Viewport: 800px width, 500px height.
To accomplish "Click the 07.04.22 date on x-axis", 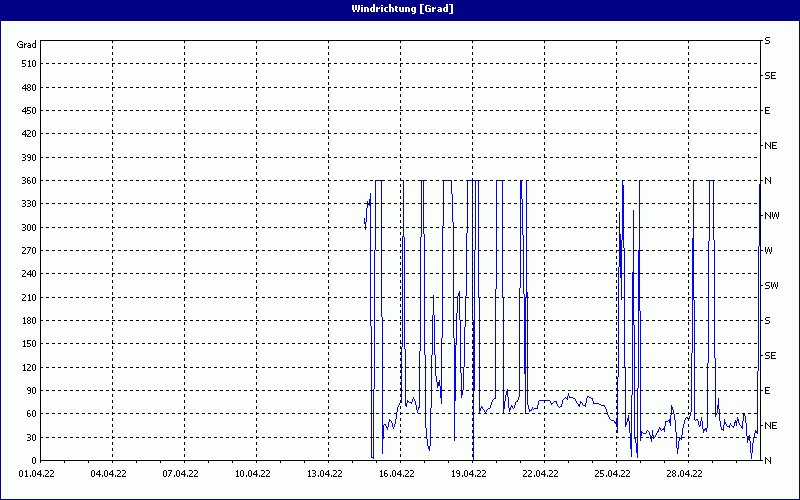I will 182,474.
